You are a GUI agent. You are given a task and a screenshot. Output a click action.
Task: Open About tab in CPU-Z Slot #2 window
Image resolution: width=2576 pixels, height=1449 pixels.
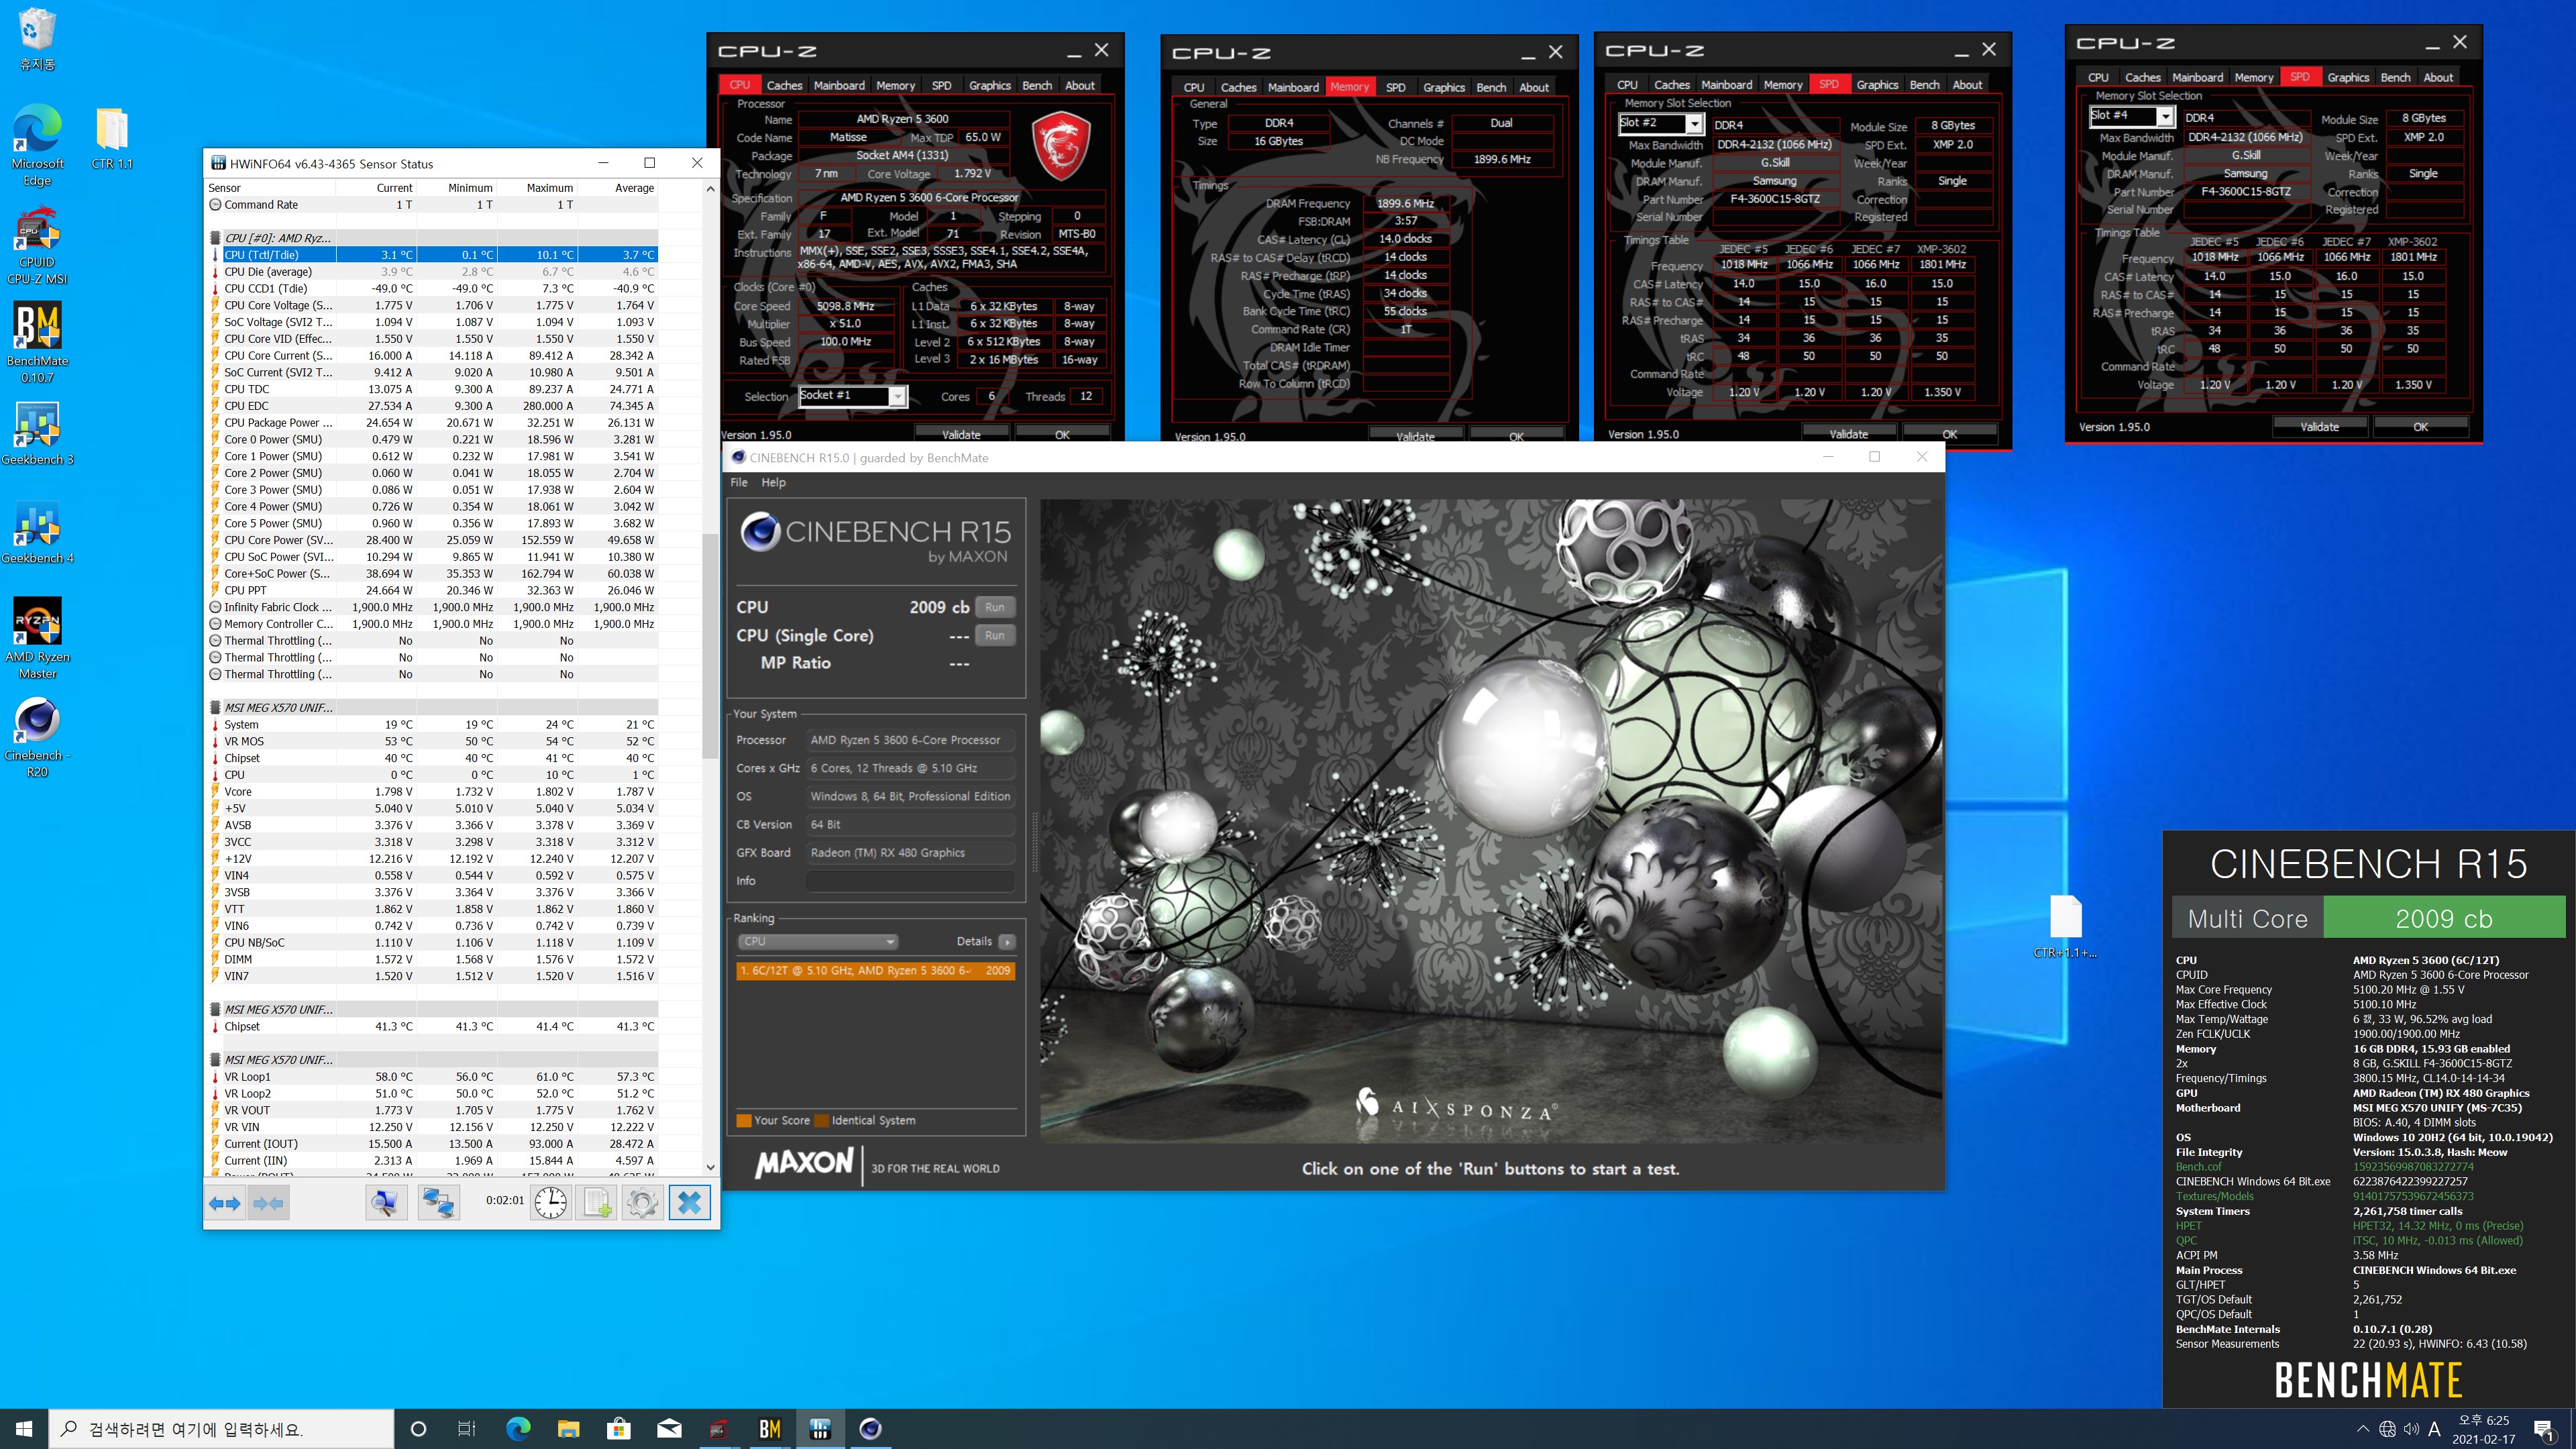point(1967,85)
